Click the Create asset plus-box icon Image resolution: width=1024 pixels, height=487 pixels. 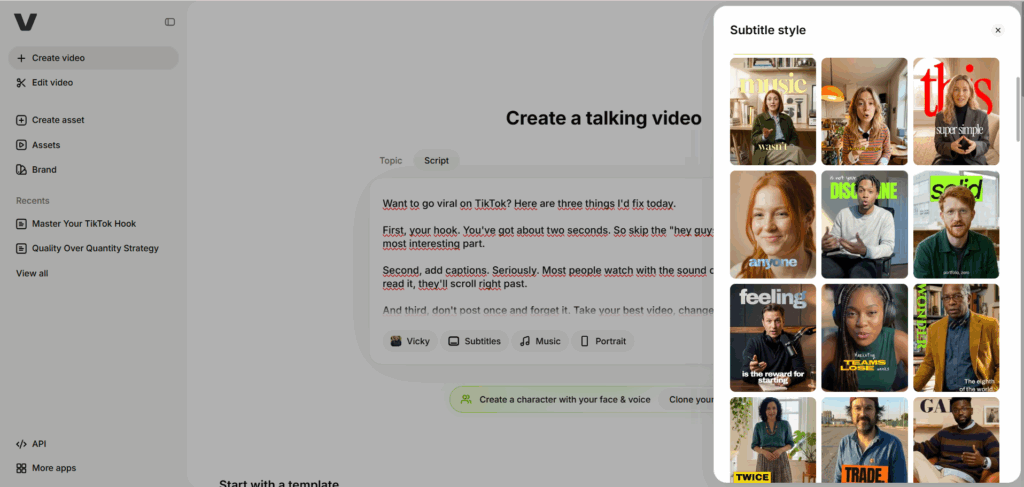21,120
